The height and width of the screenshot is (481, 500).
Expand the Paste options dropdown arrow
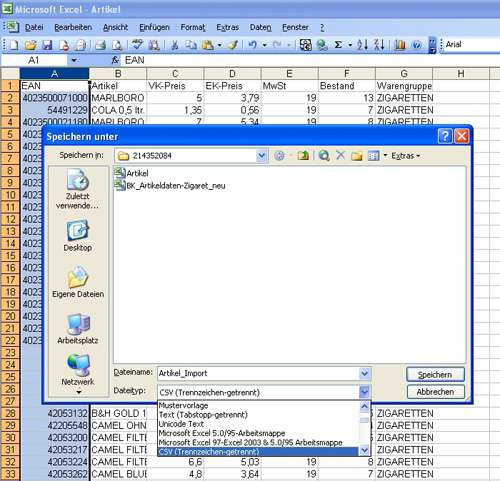coord(220,45)
